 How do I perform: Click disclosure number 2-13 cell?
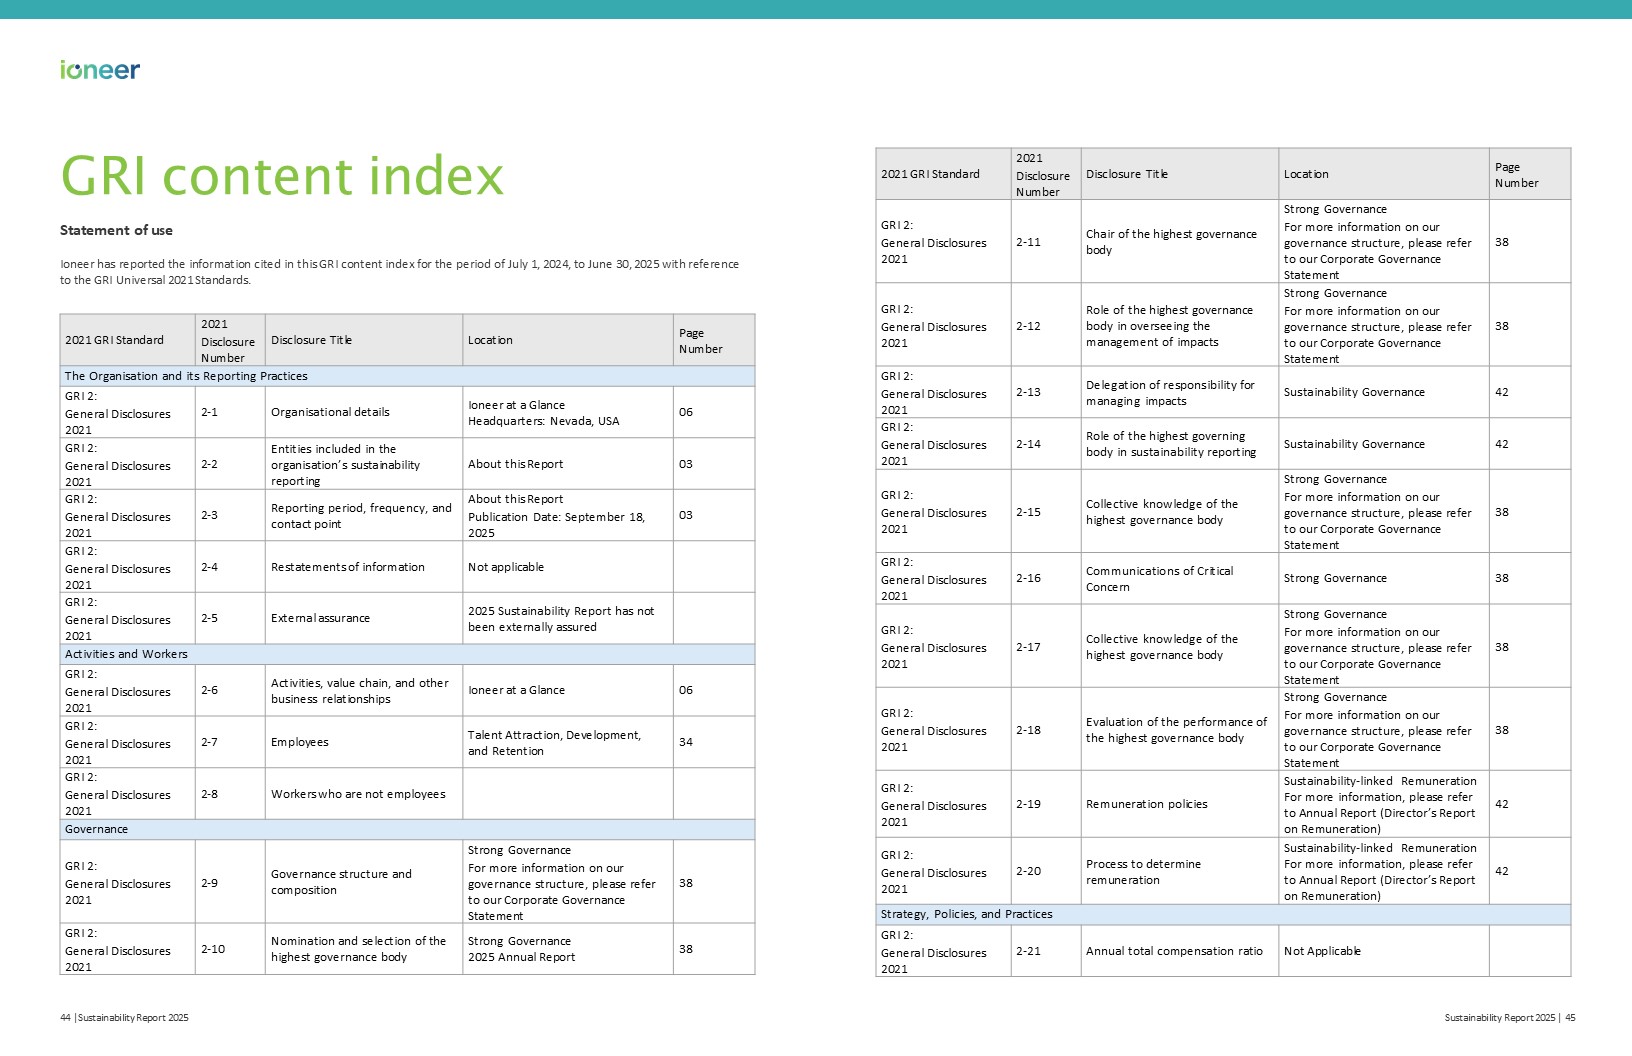pos(1028,392)
